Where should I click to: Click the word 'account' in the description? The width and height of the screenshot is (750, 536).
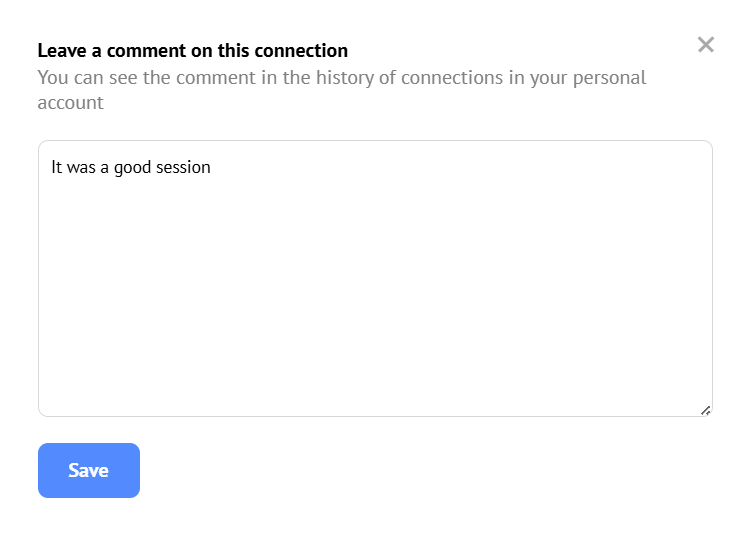(x=70, y=103)
